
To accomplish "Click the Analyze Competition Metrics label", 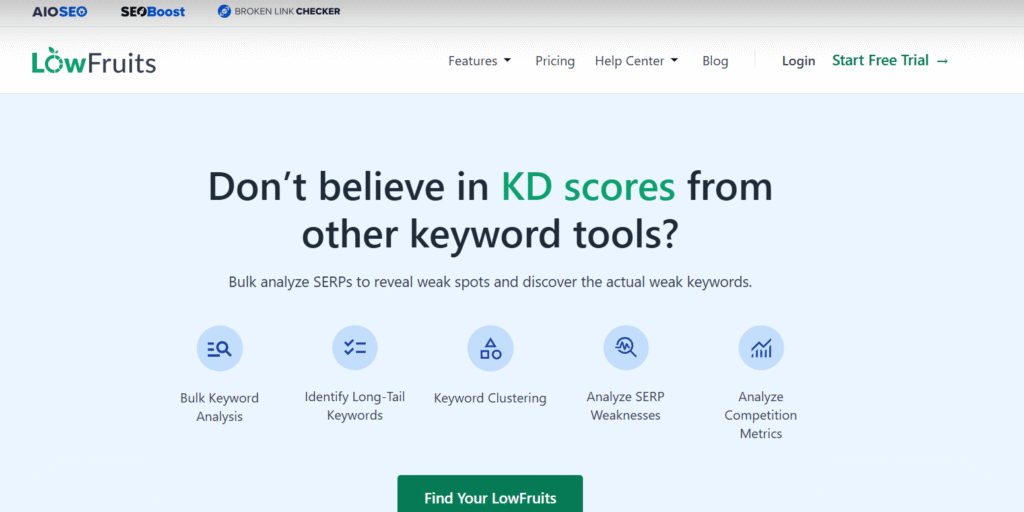I will click(x=761, y=415).
